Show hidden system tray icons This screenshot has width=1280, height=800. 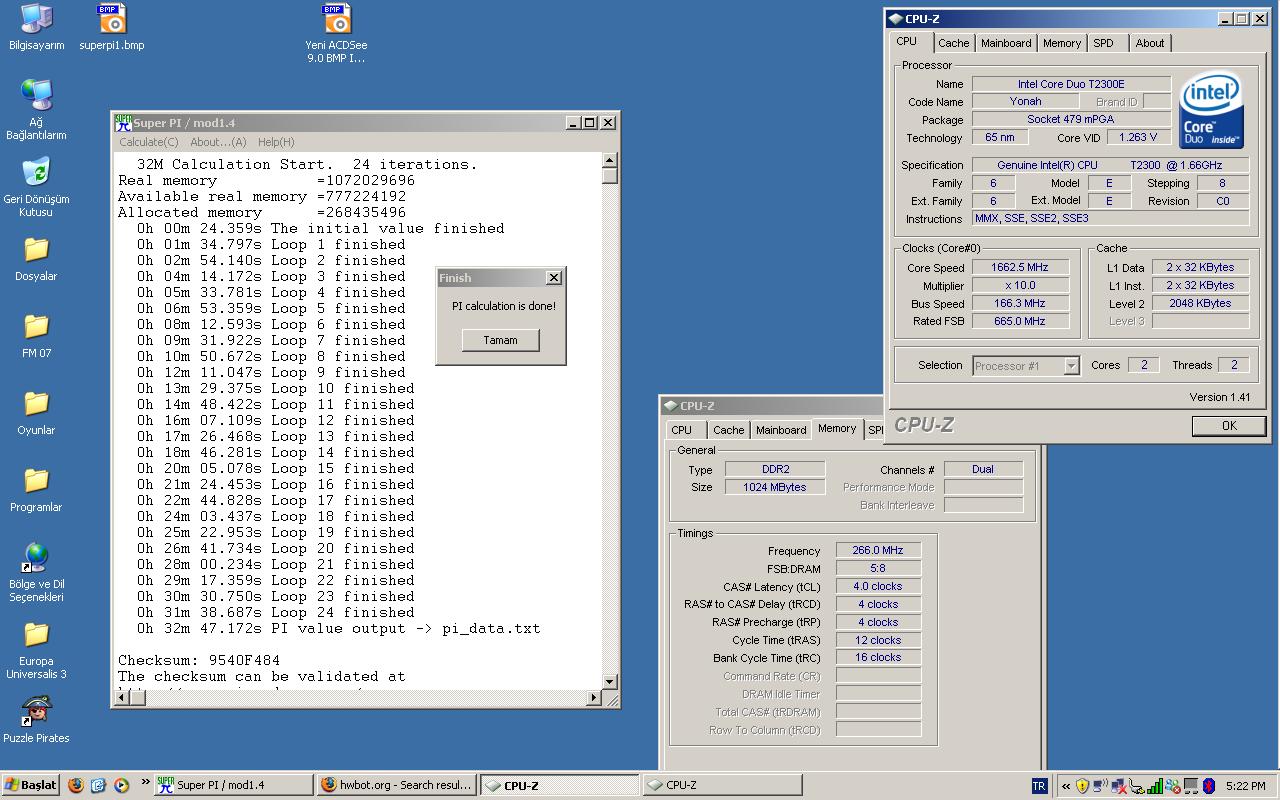click(x=1066, y=786)
